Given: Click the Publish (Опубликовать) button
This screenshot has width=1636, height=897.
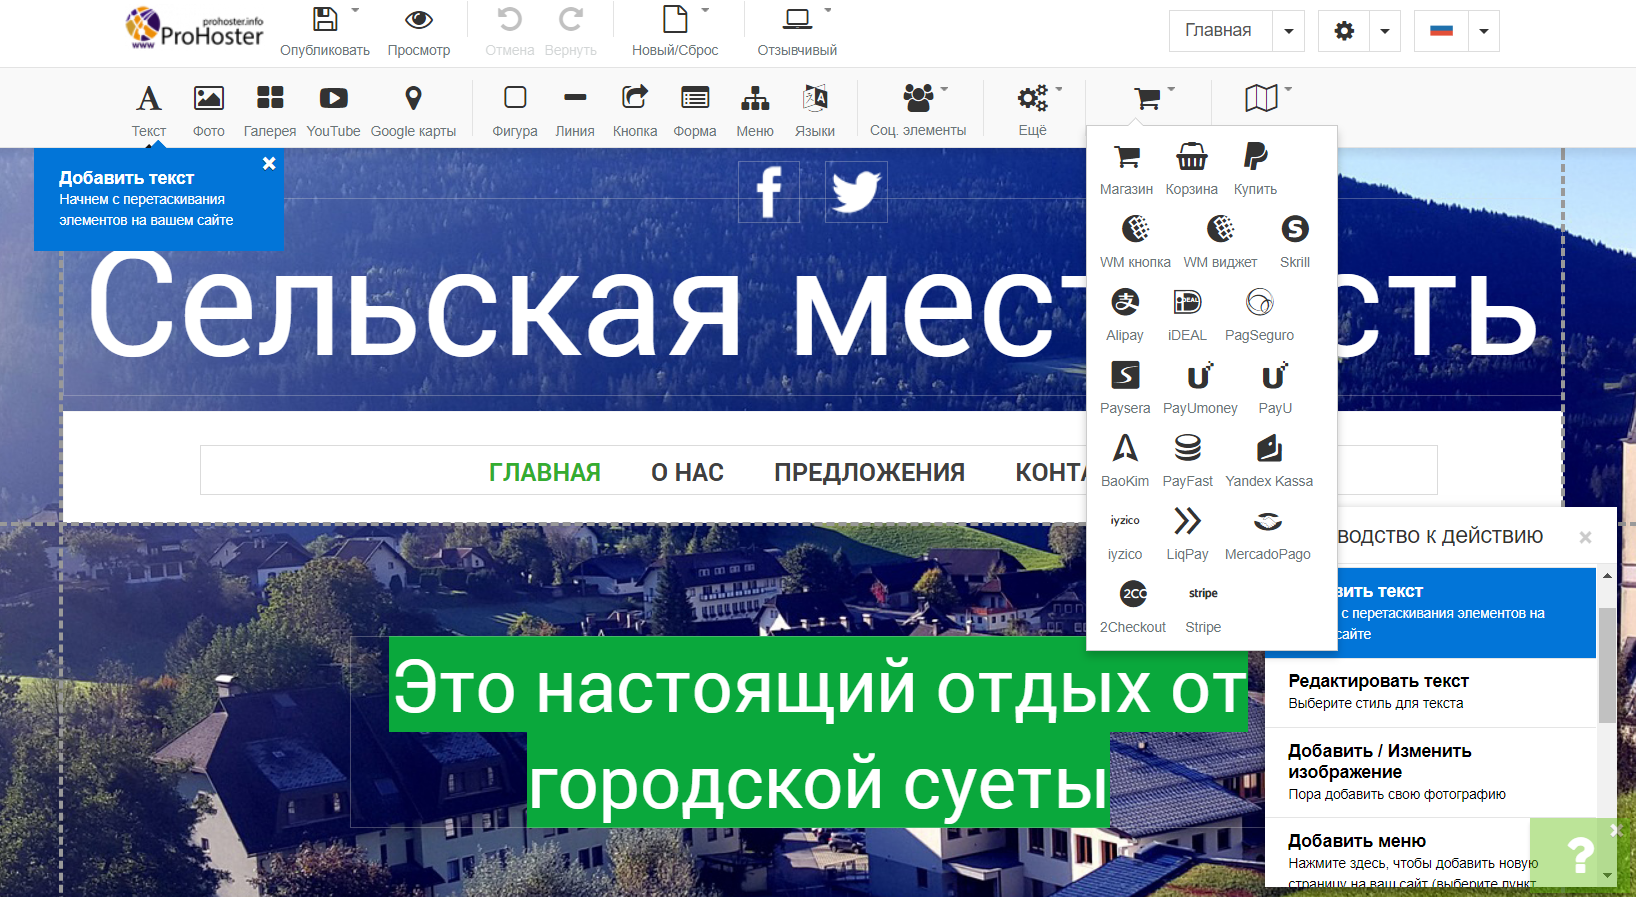Looking at the screenshot, I should click(x=325, y=31).
